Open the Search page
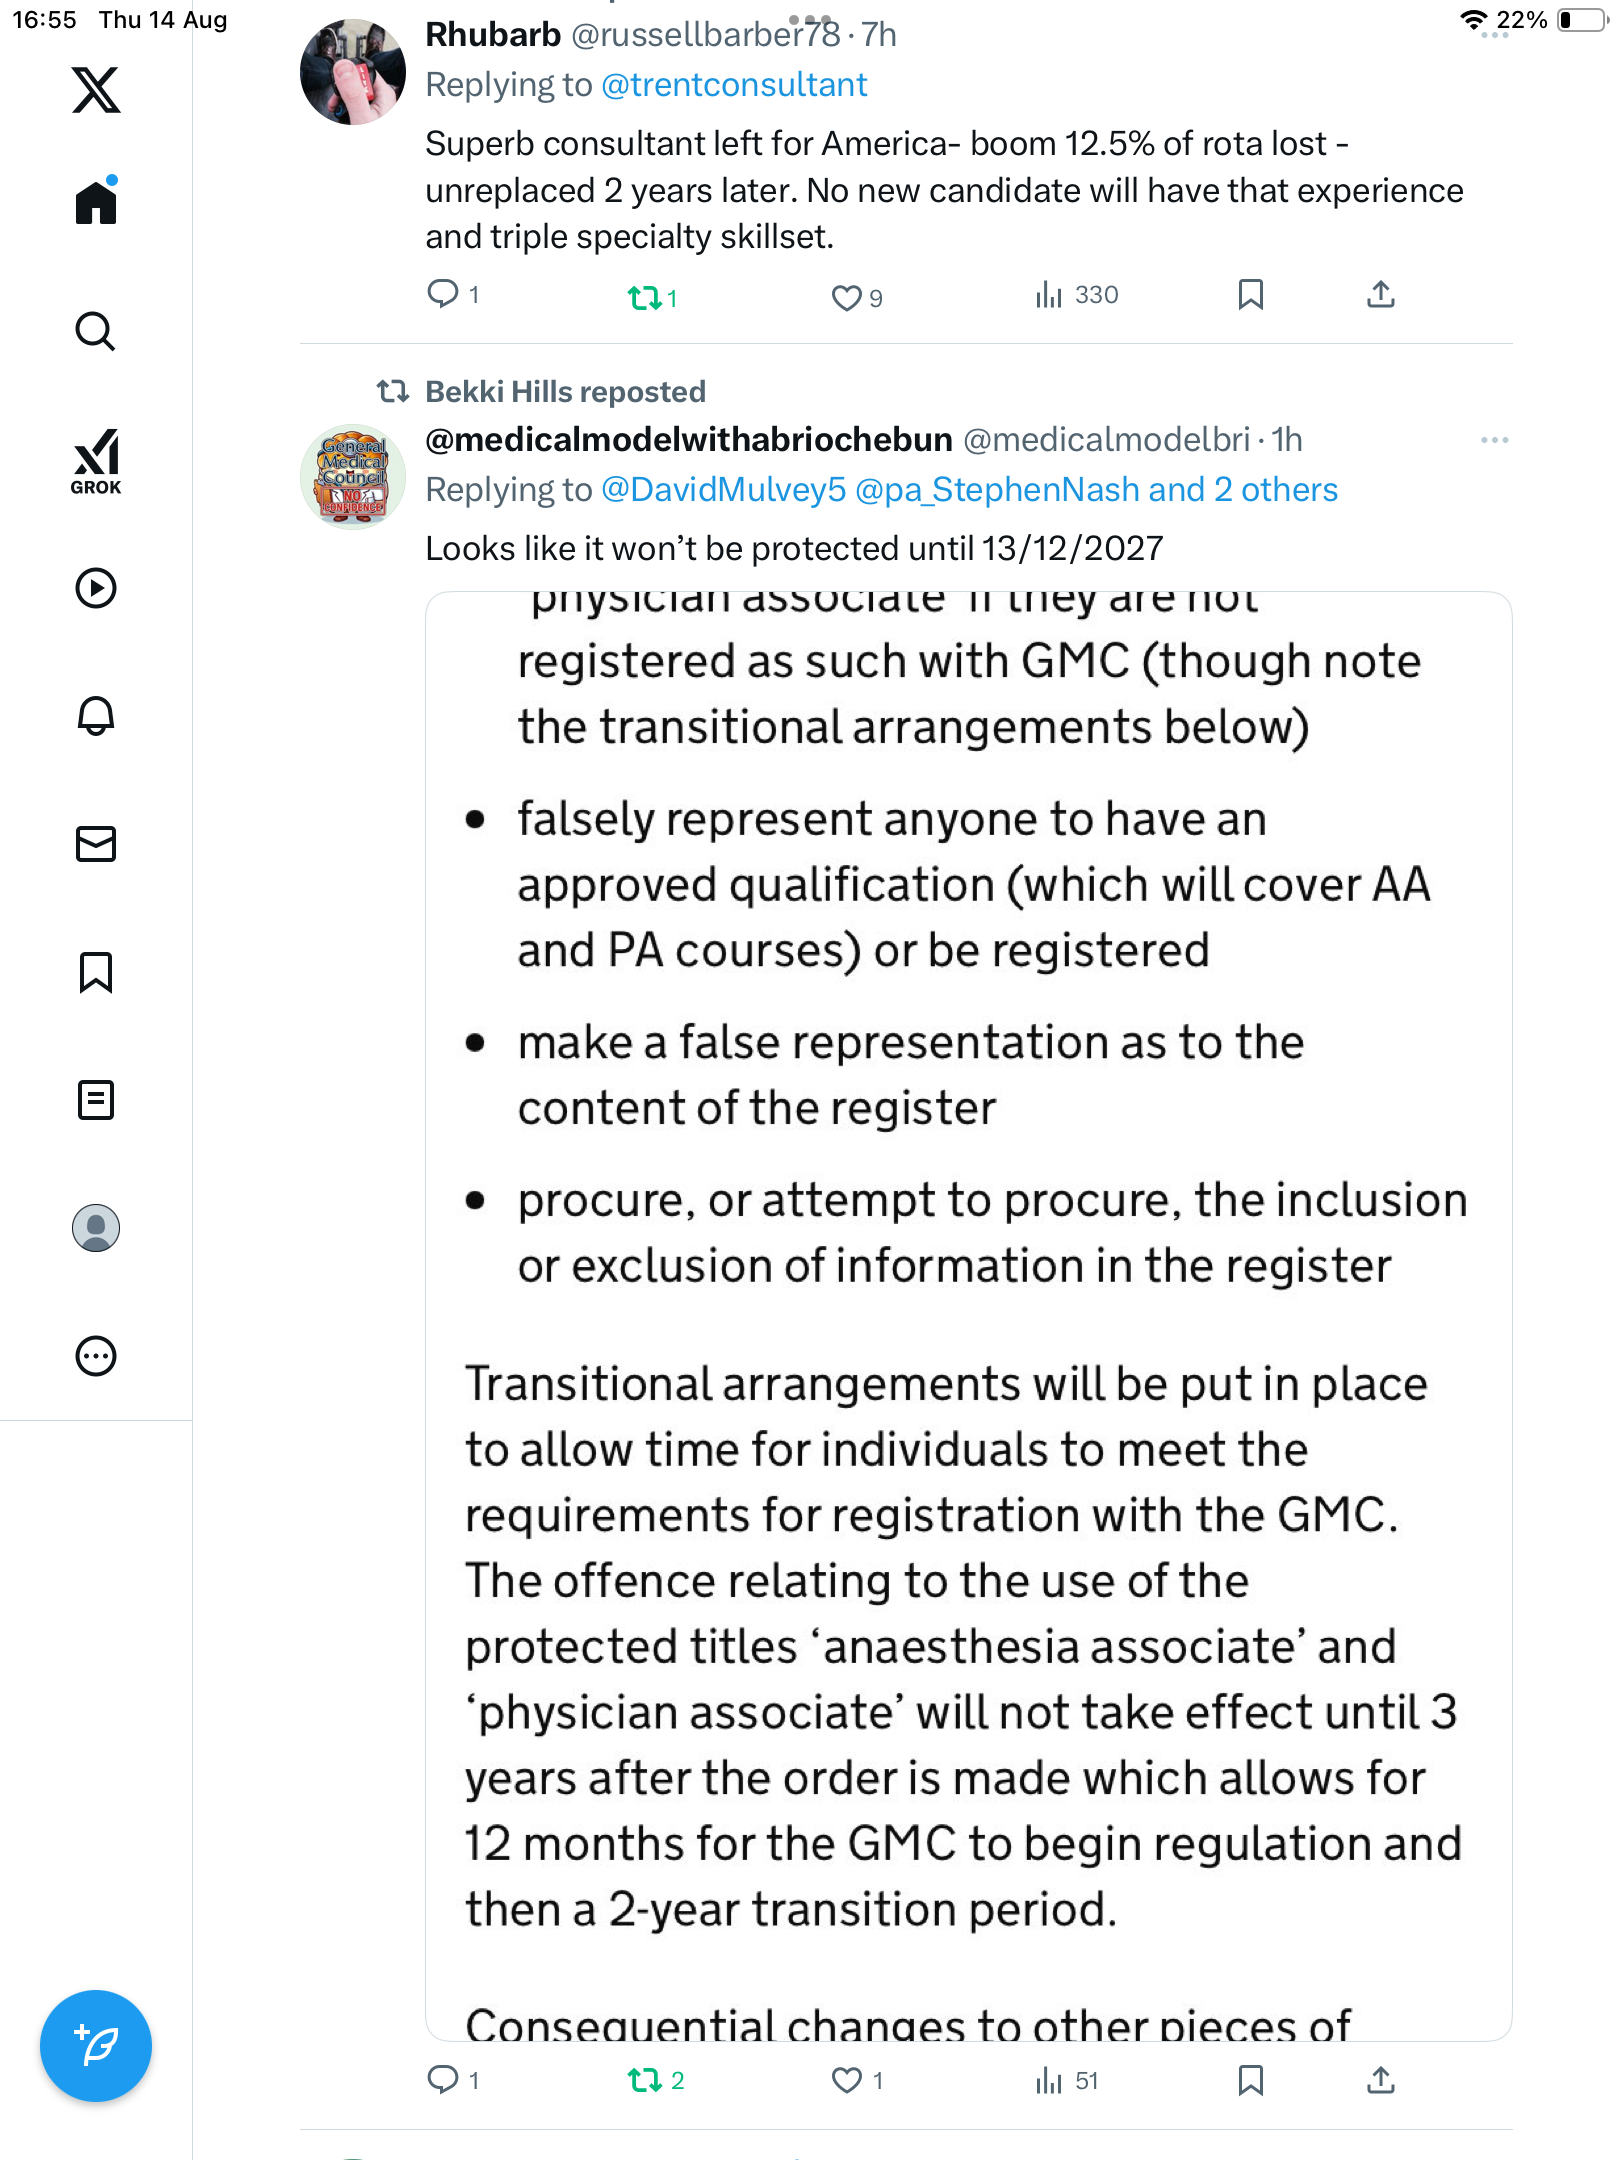 pyautogui.click(x=96, y=332)
